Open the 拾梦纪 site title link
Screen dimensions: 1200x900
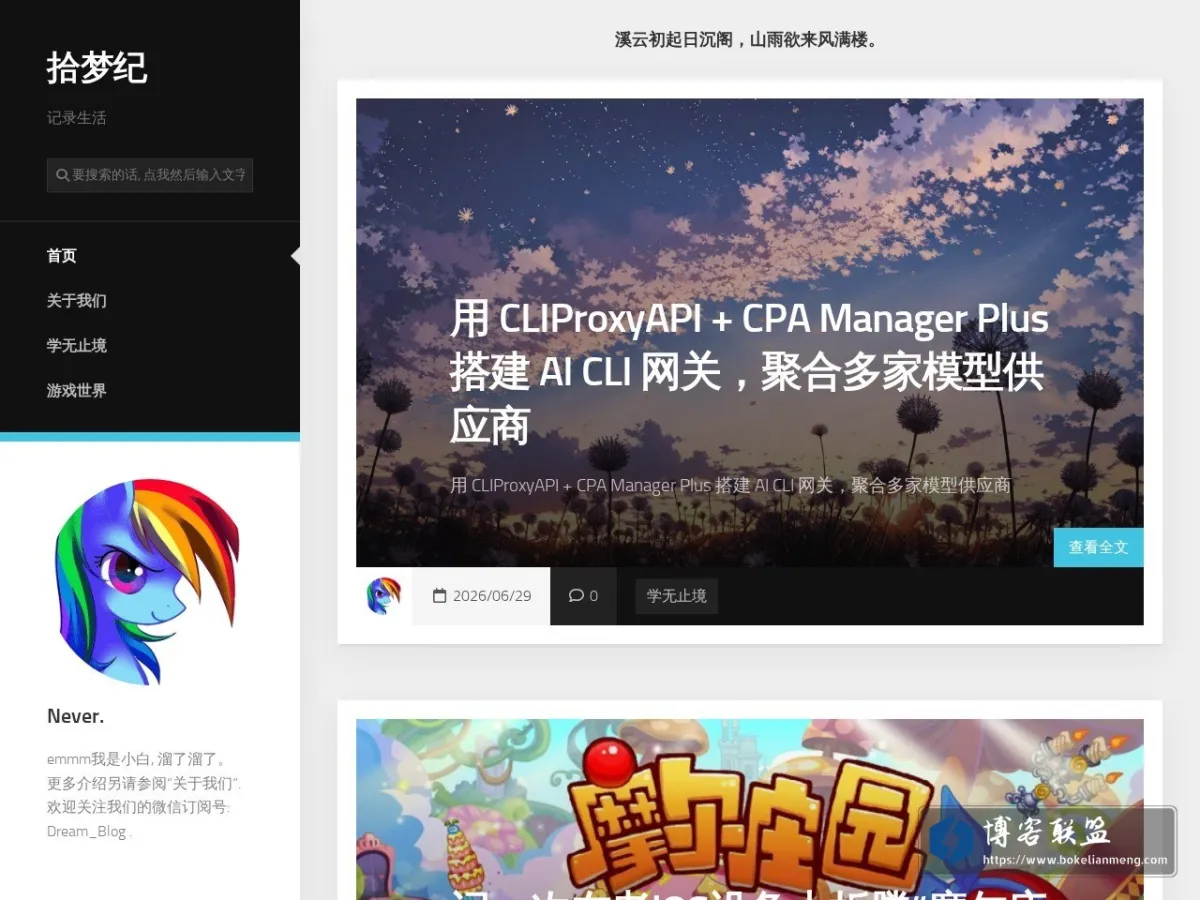(97, 68)
